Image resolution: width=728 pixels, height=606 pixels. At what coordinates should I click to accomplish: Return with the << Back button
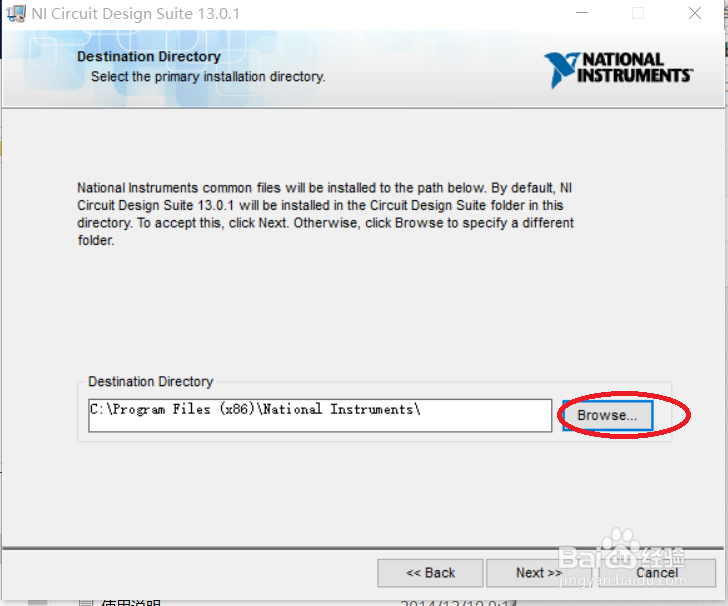pos(430,573)
